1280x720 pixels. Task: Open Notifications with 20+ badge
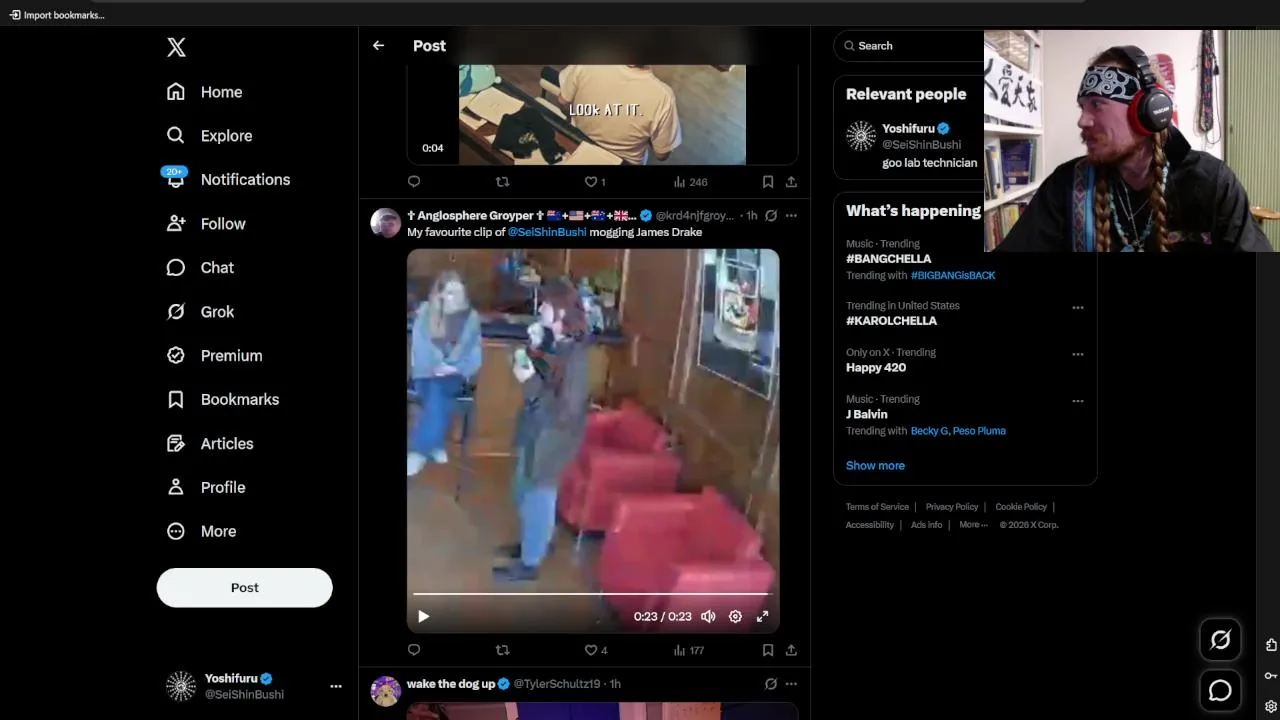pos(227,180)
